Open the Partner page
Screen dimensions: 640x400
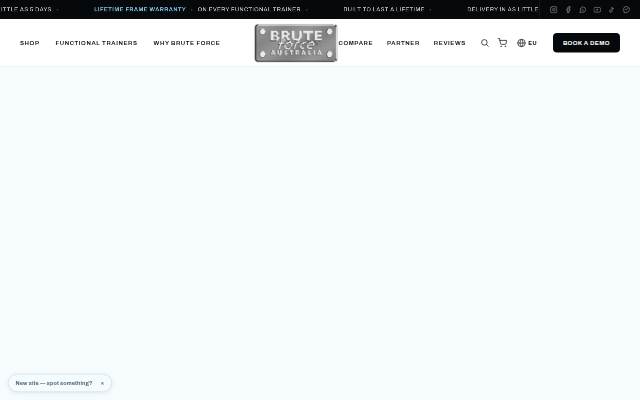[x=403, y=43]
